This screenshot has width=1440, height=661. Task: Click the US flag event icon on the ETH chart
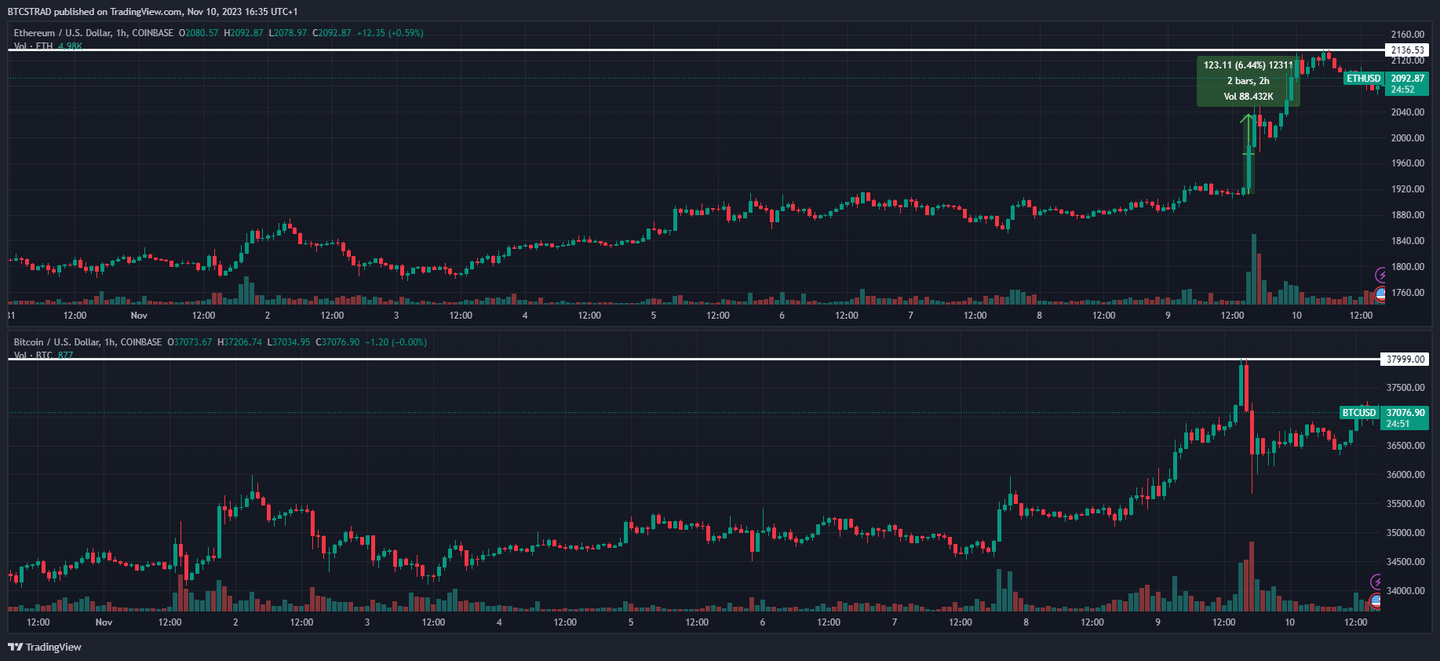(1382, 294)
